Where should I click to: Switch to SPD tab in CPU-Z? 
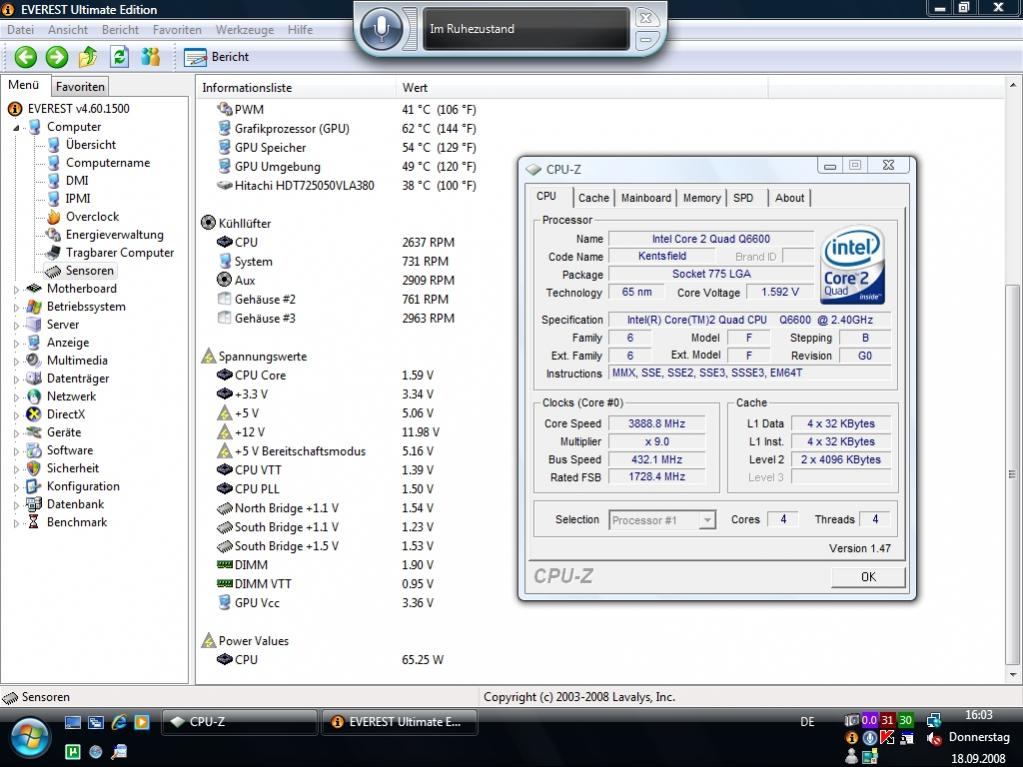click(743, 198)
